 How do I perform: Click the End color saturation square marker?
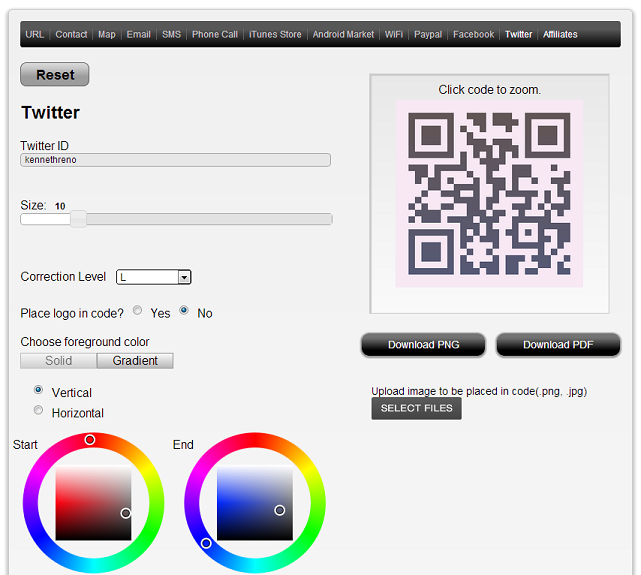[x=280, y=510]
